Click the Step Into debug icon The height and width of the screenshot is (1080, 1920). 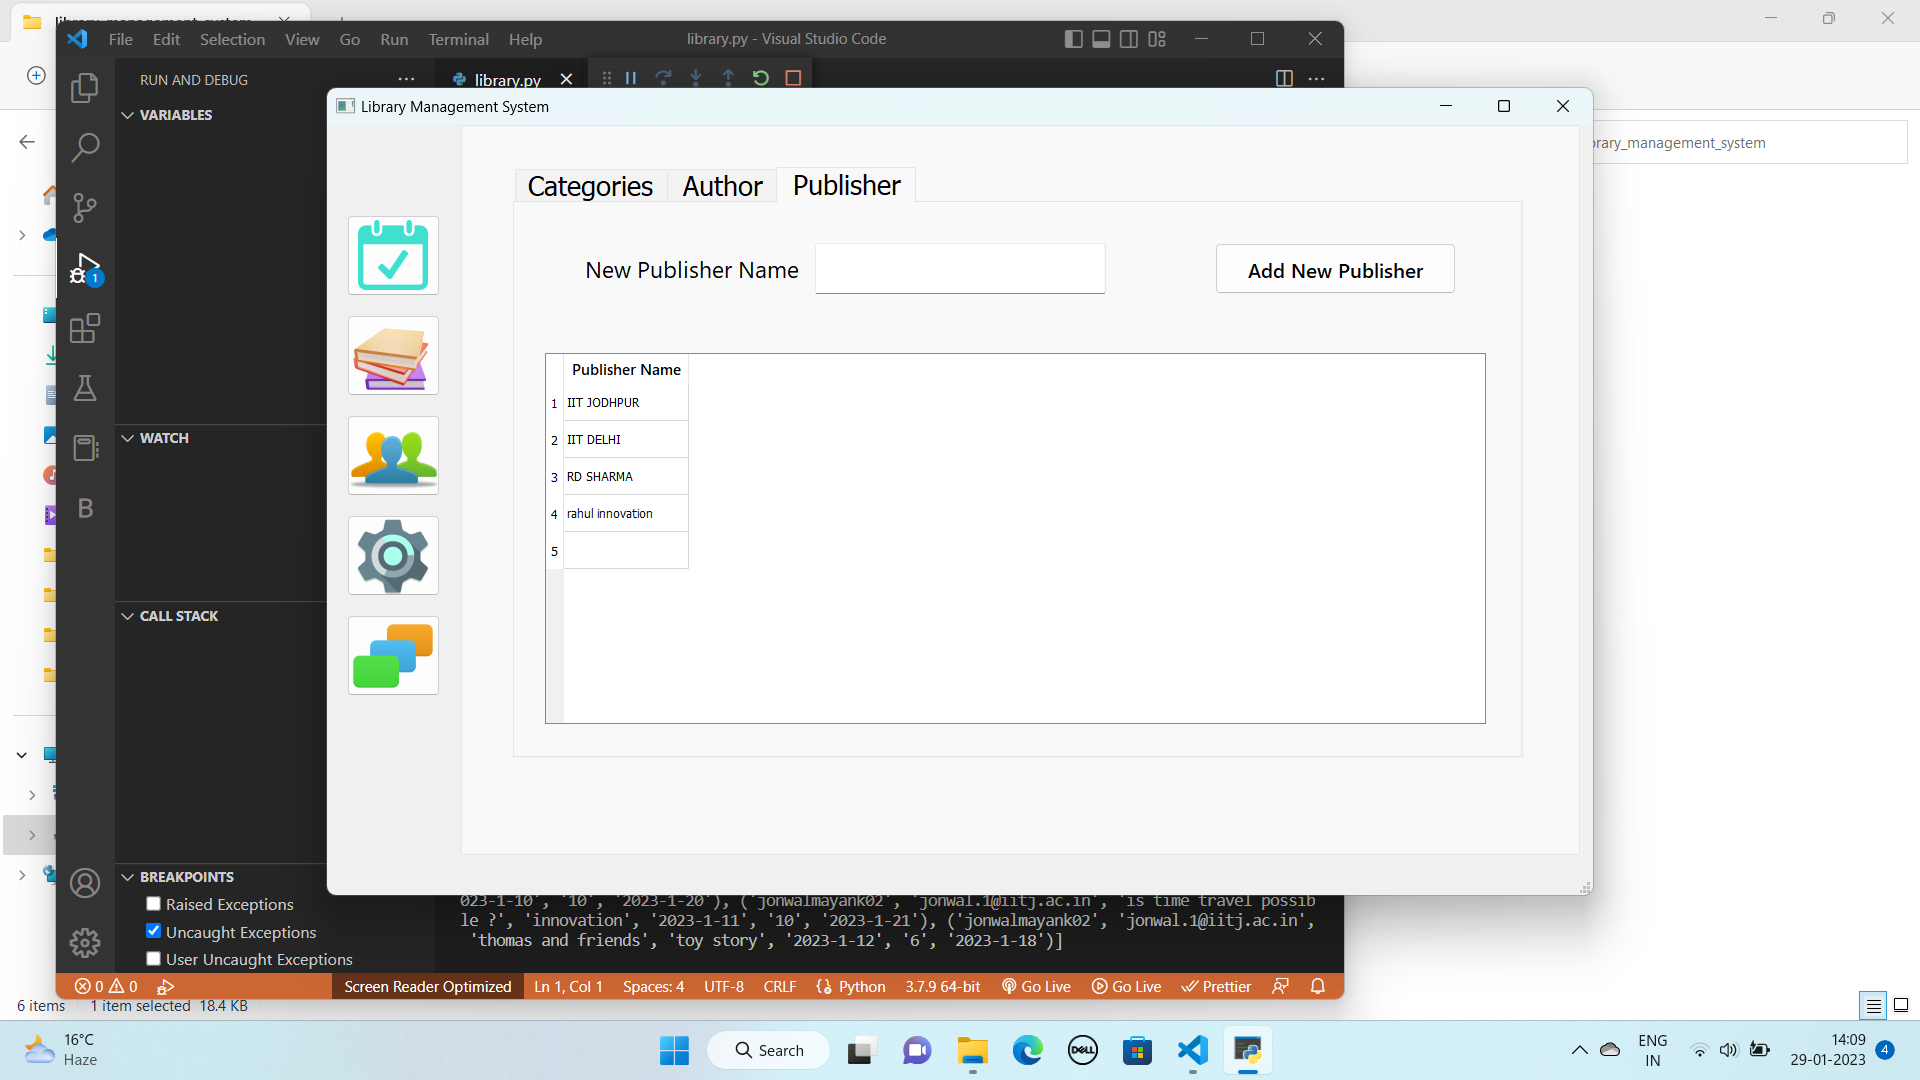tap(696, 77)
